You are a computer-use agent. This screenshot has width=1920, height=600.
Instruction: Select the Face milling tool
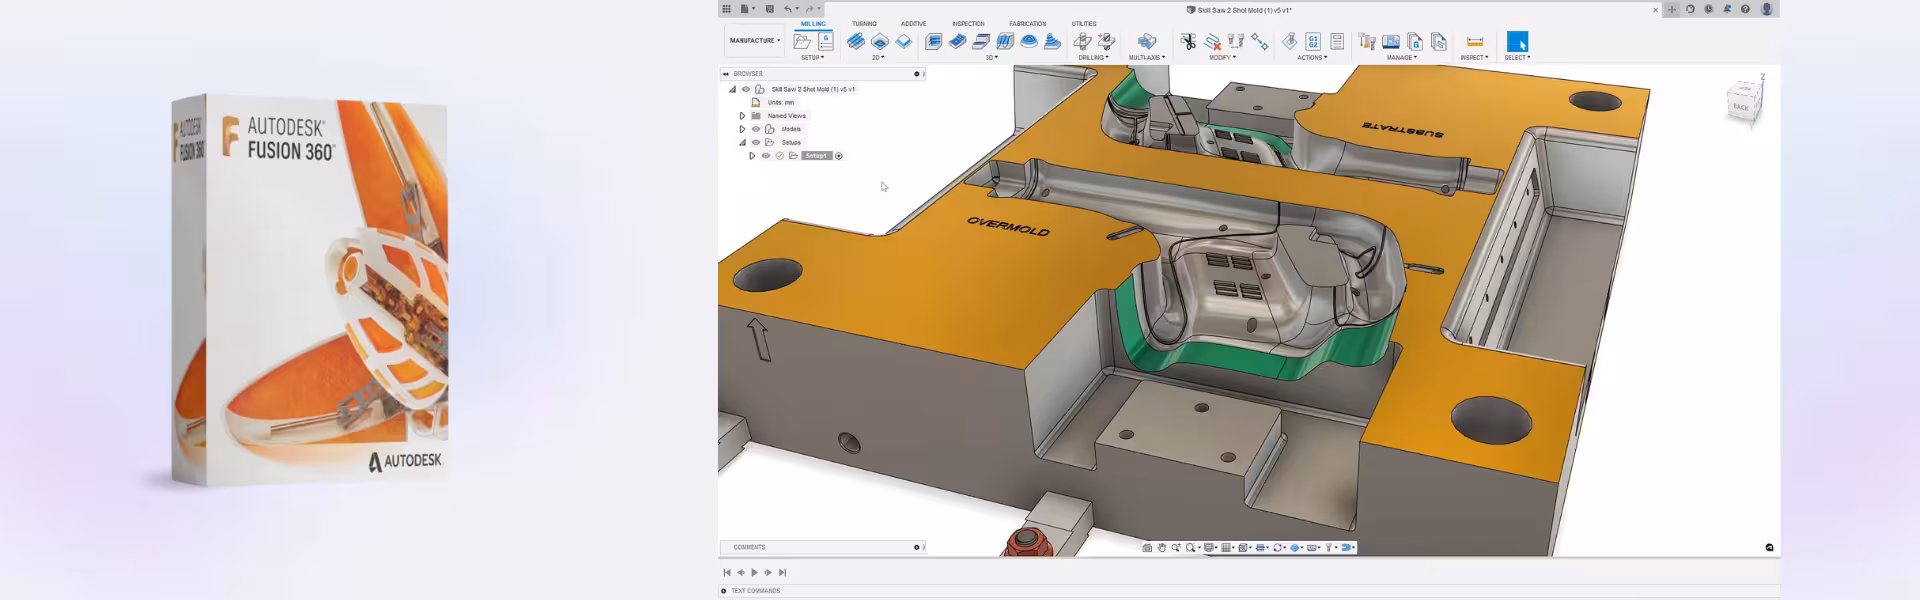[x=904, y=41]
